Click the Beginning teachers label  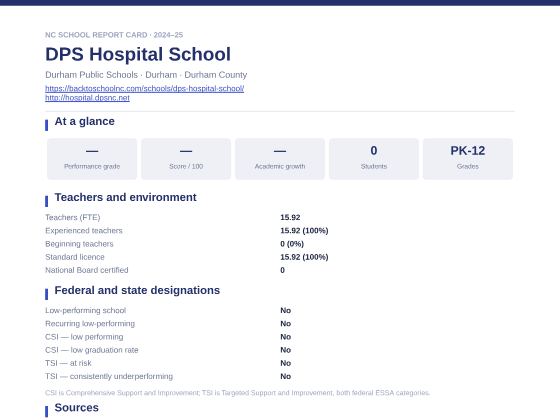click(x=79, y=244)
